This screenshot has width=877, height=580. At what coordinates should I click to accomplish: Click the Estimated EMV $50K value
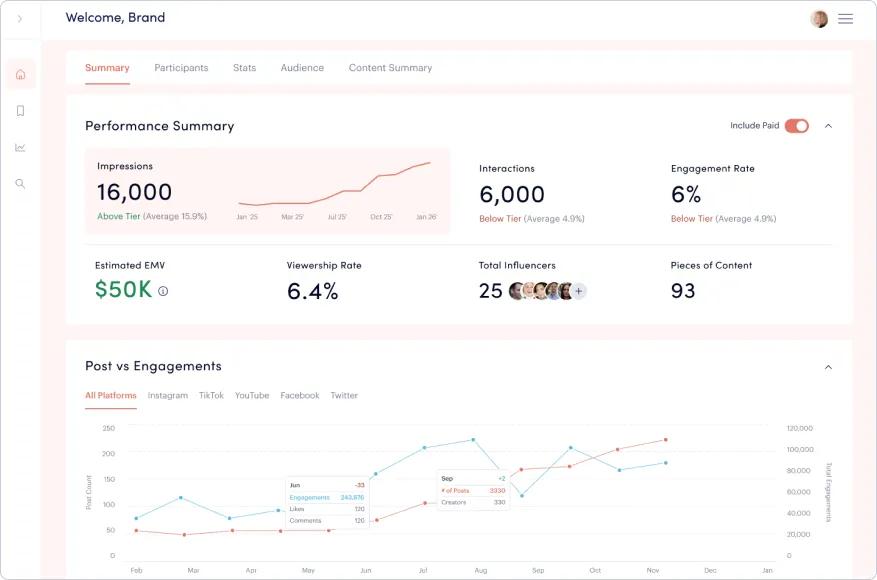(123, 289)
